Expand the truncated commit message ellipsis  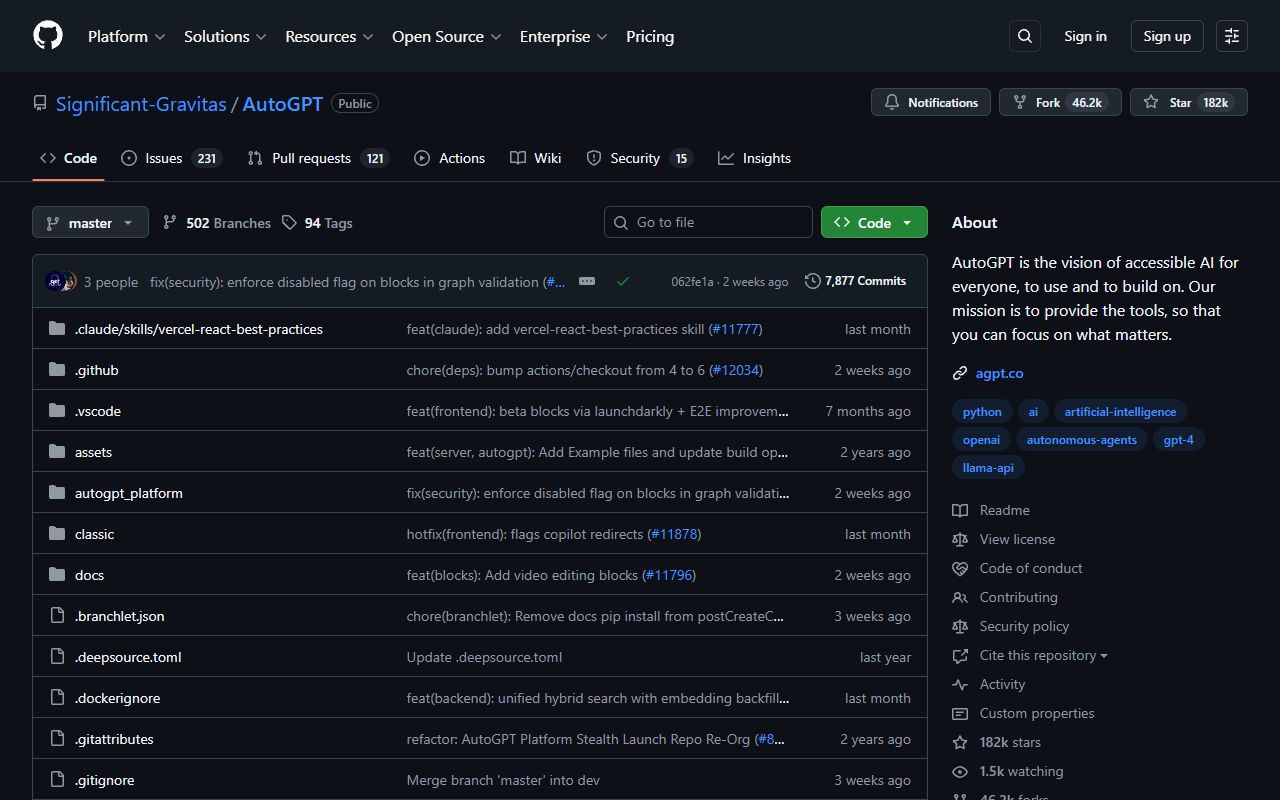pos(587,281)
